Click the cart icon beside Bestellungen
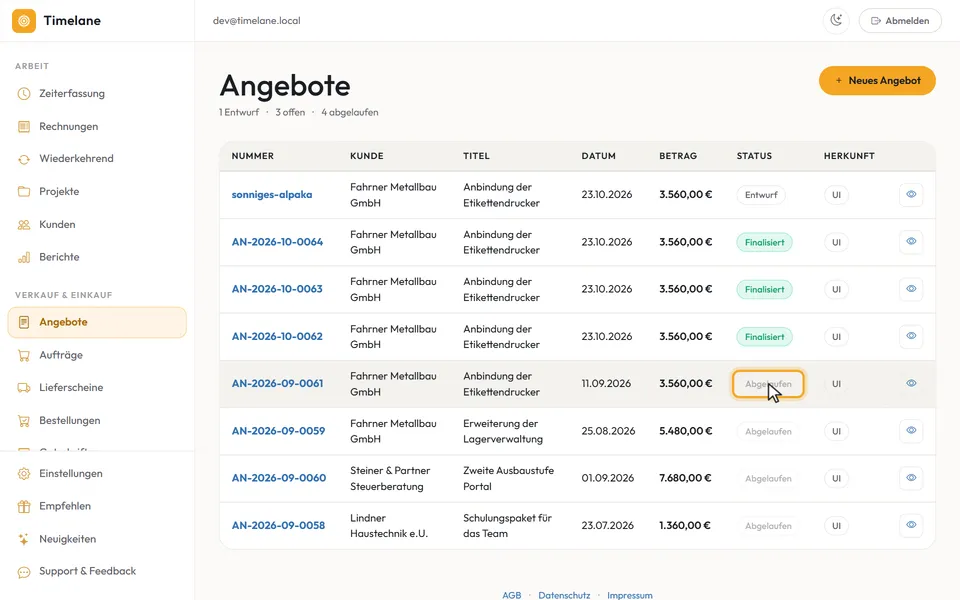Screen dimensions: 960x600 (x=24, y=421)
